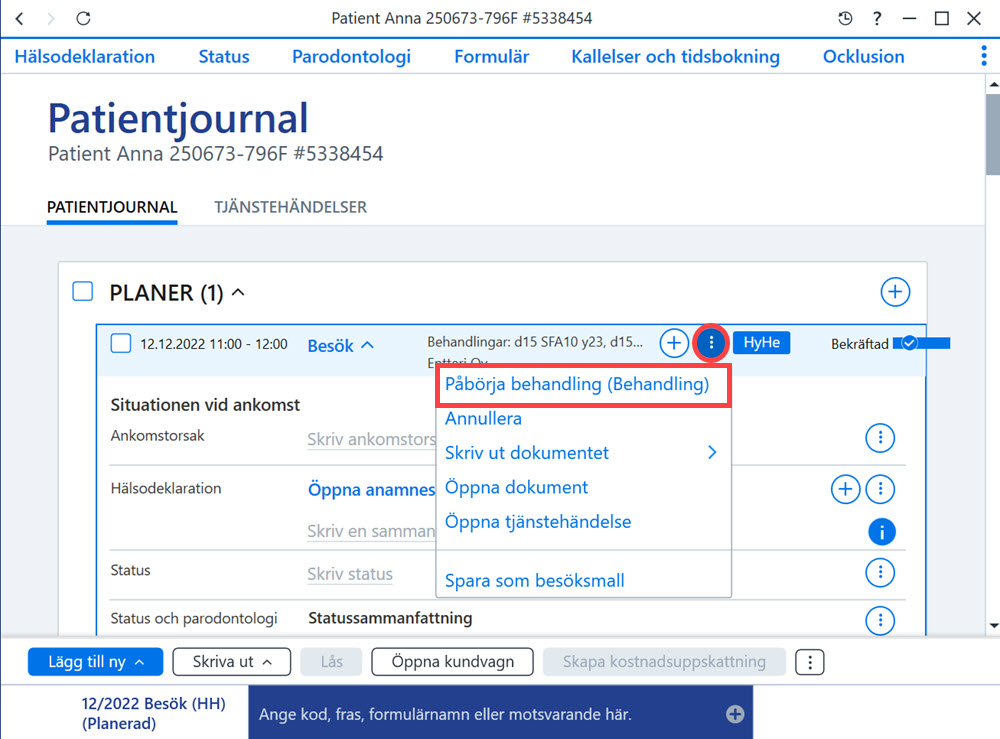
Task: Click the blue HyHe label button
Action: click(761, 343)
